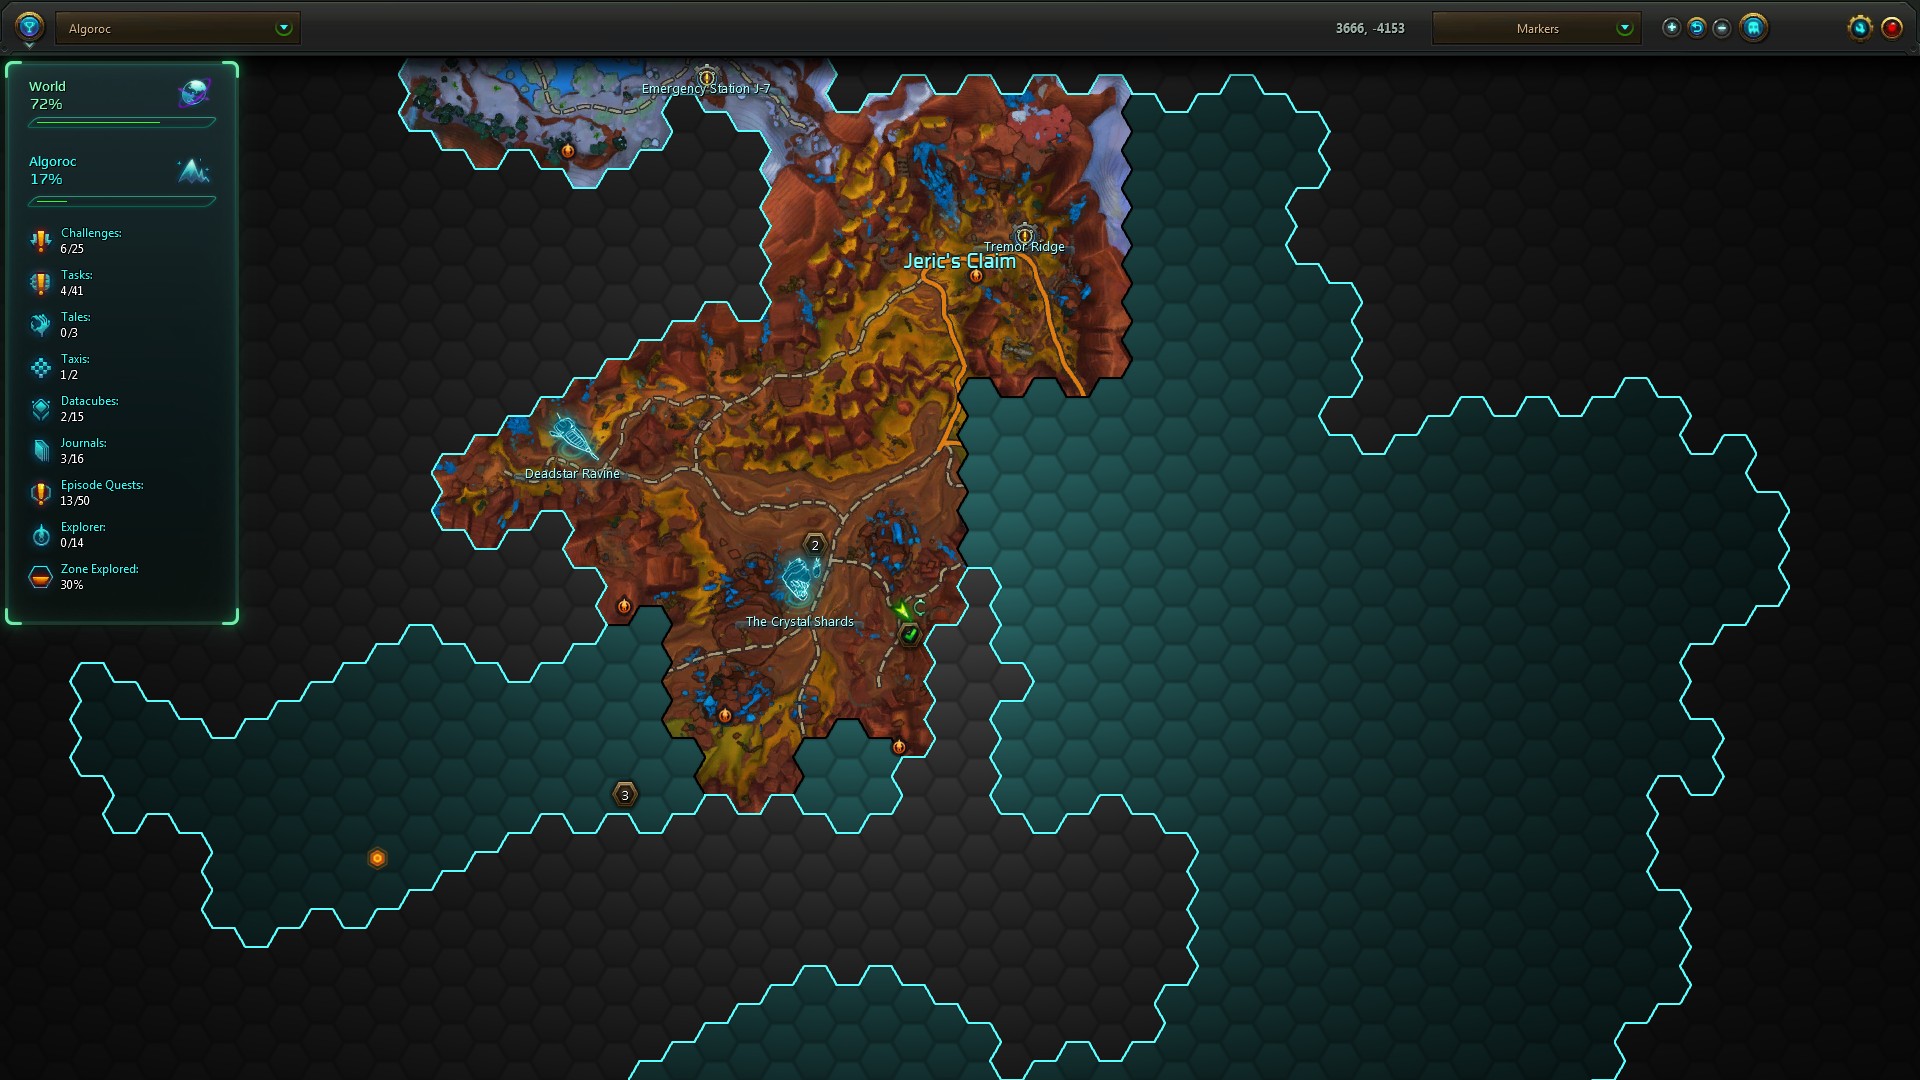1920x1080 pixels.
Task: Click The Crystal Shards map label
Action: tap(800, 622)
